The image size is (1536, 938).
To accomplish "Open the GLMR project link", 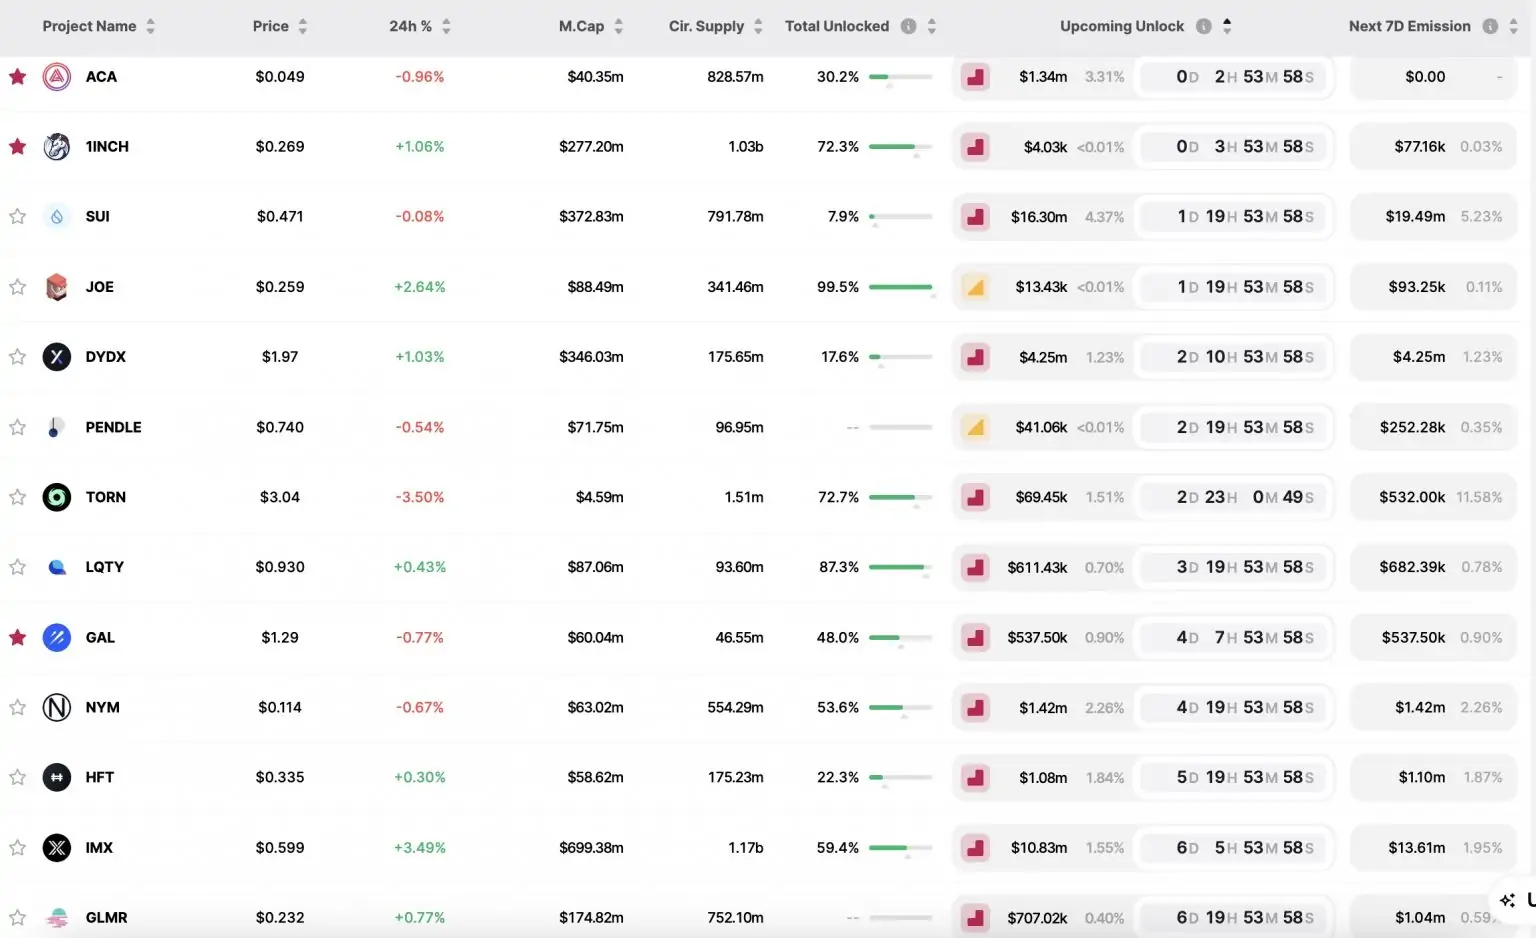I will coord(106,918).
